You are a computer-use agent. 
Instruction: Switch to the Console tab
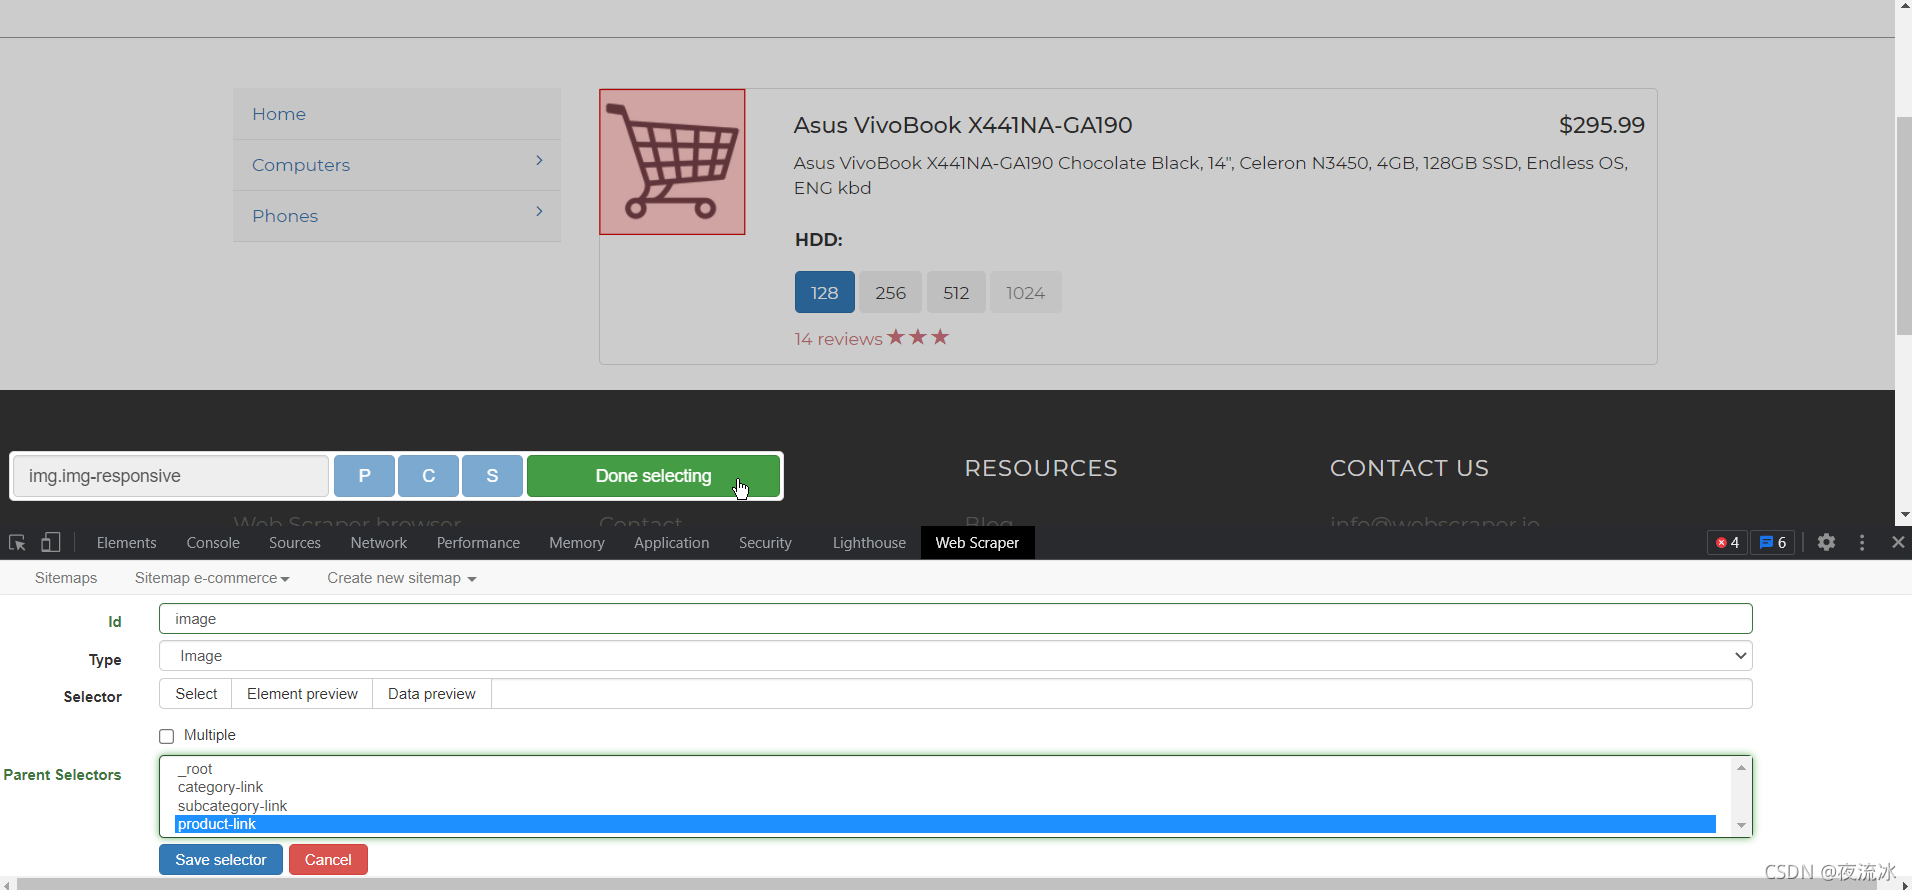tap(213, 543)
